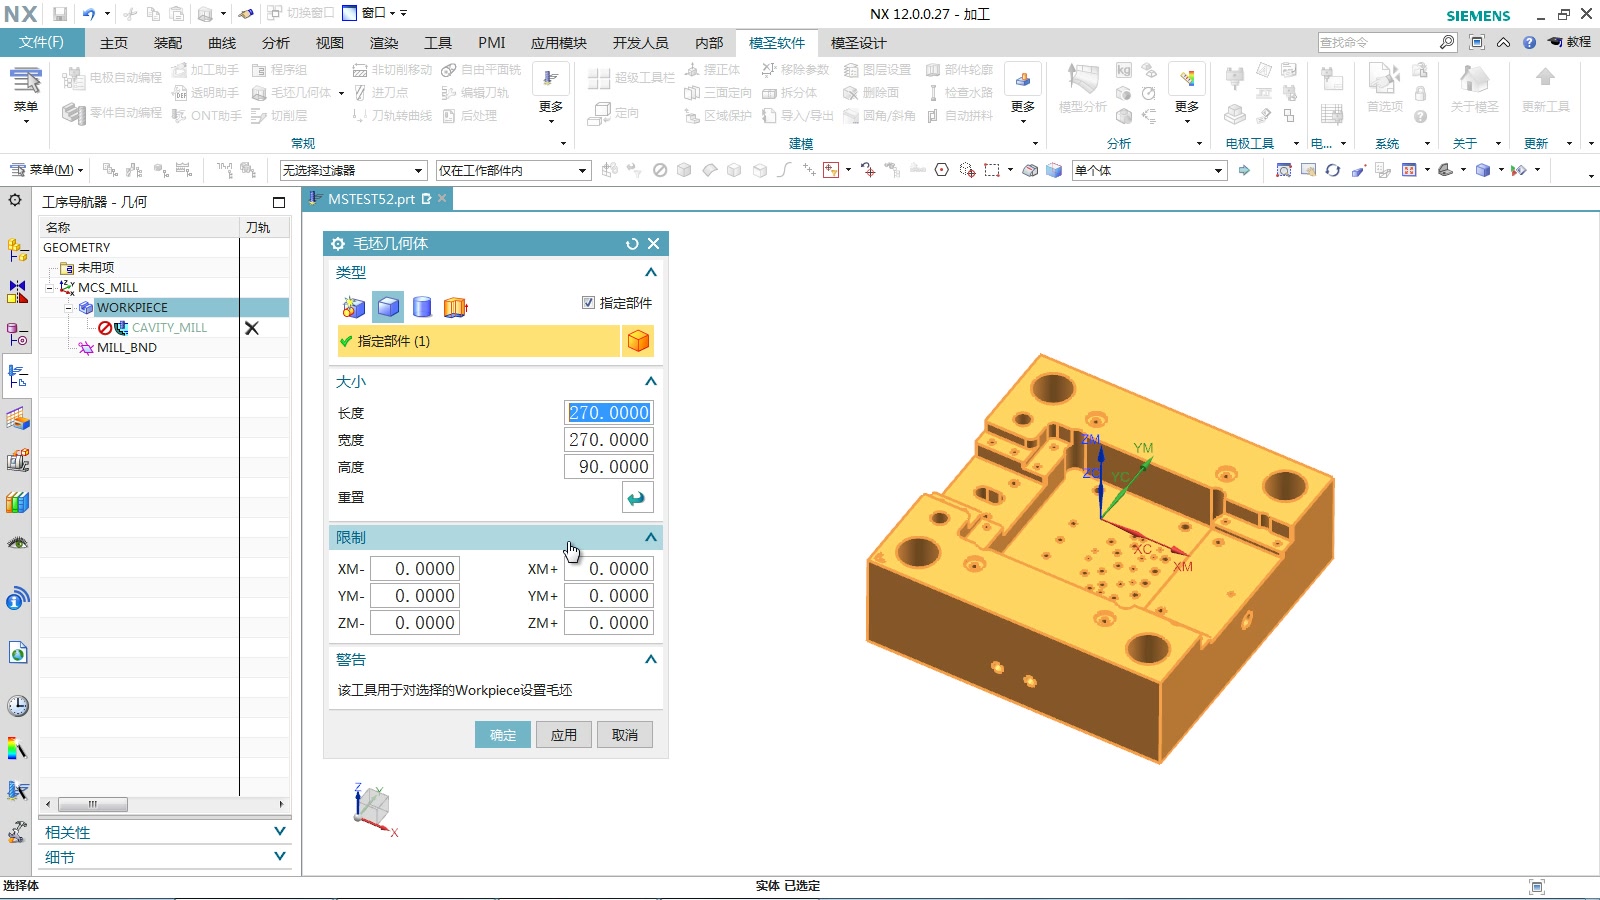Image resolution: width=1600 pixels, height=900 pixels.
Task: Click the 高度 input field
Action: (x=609, y=466)
